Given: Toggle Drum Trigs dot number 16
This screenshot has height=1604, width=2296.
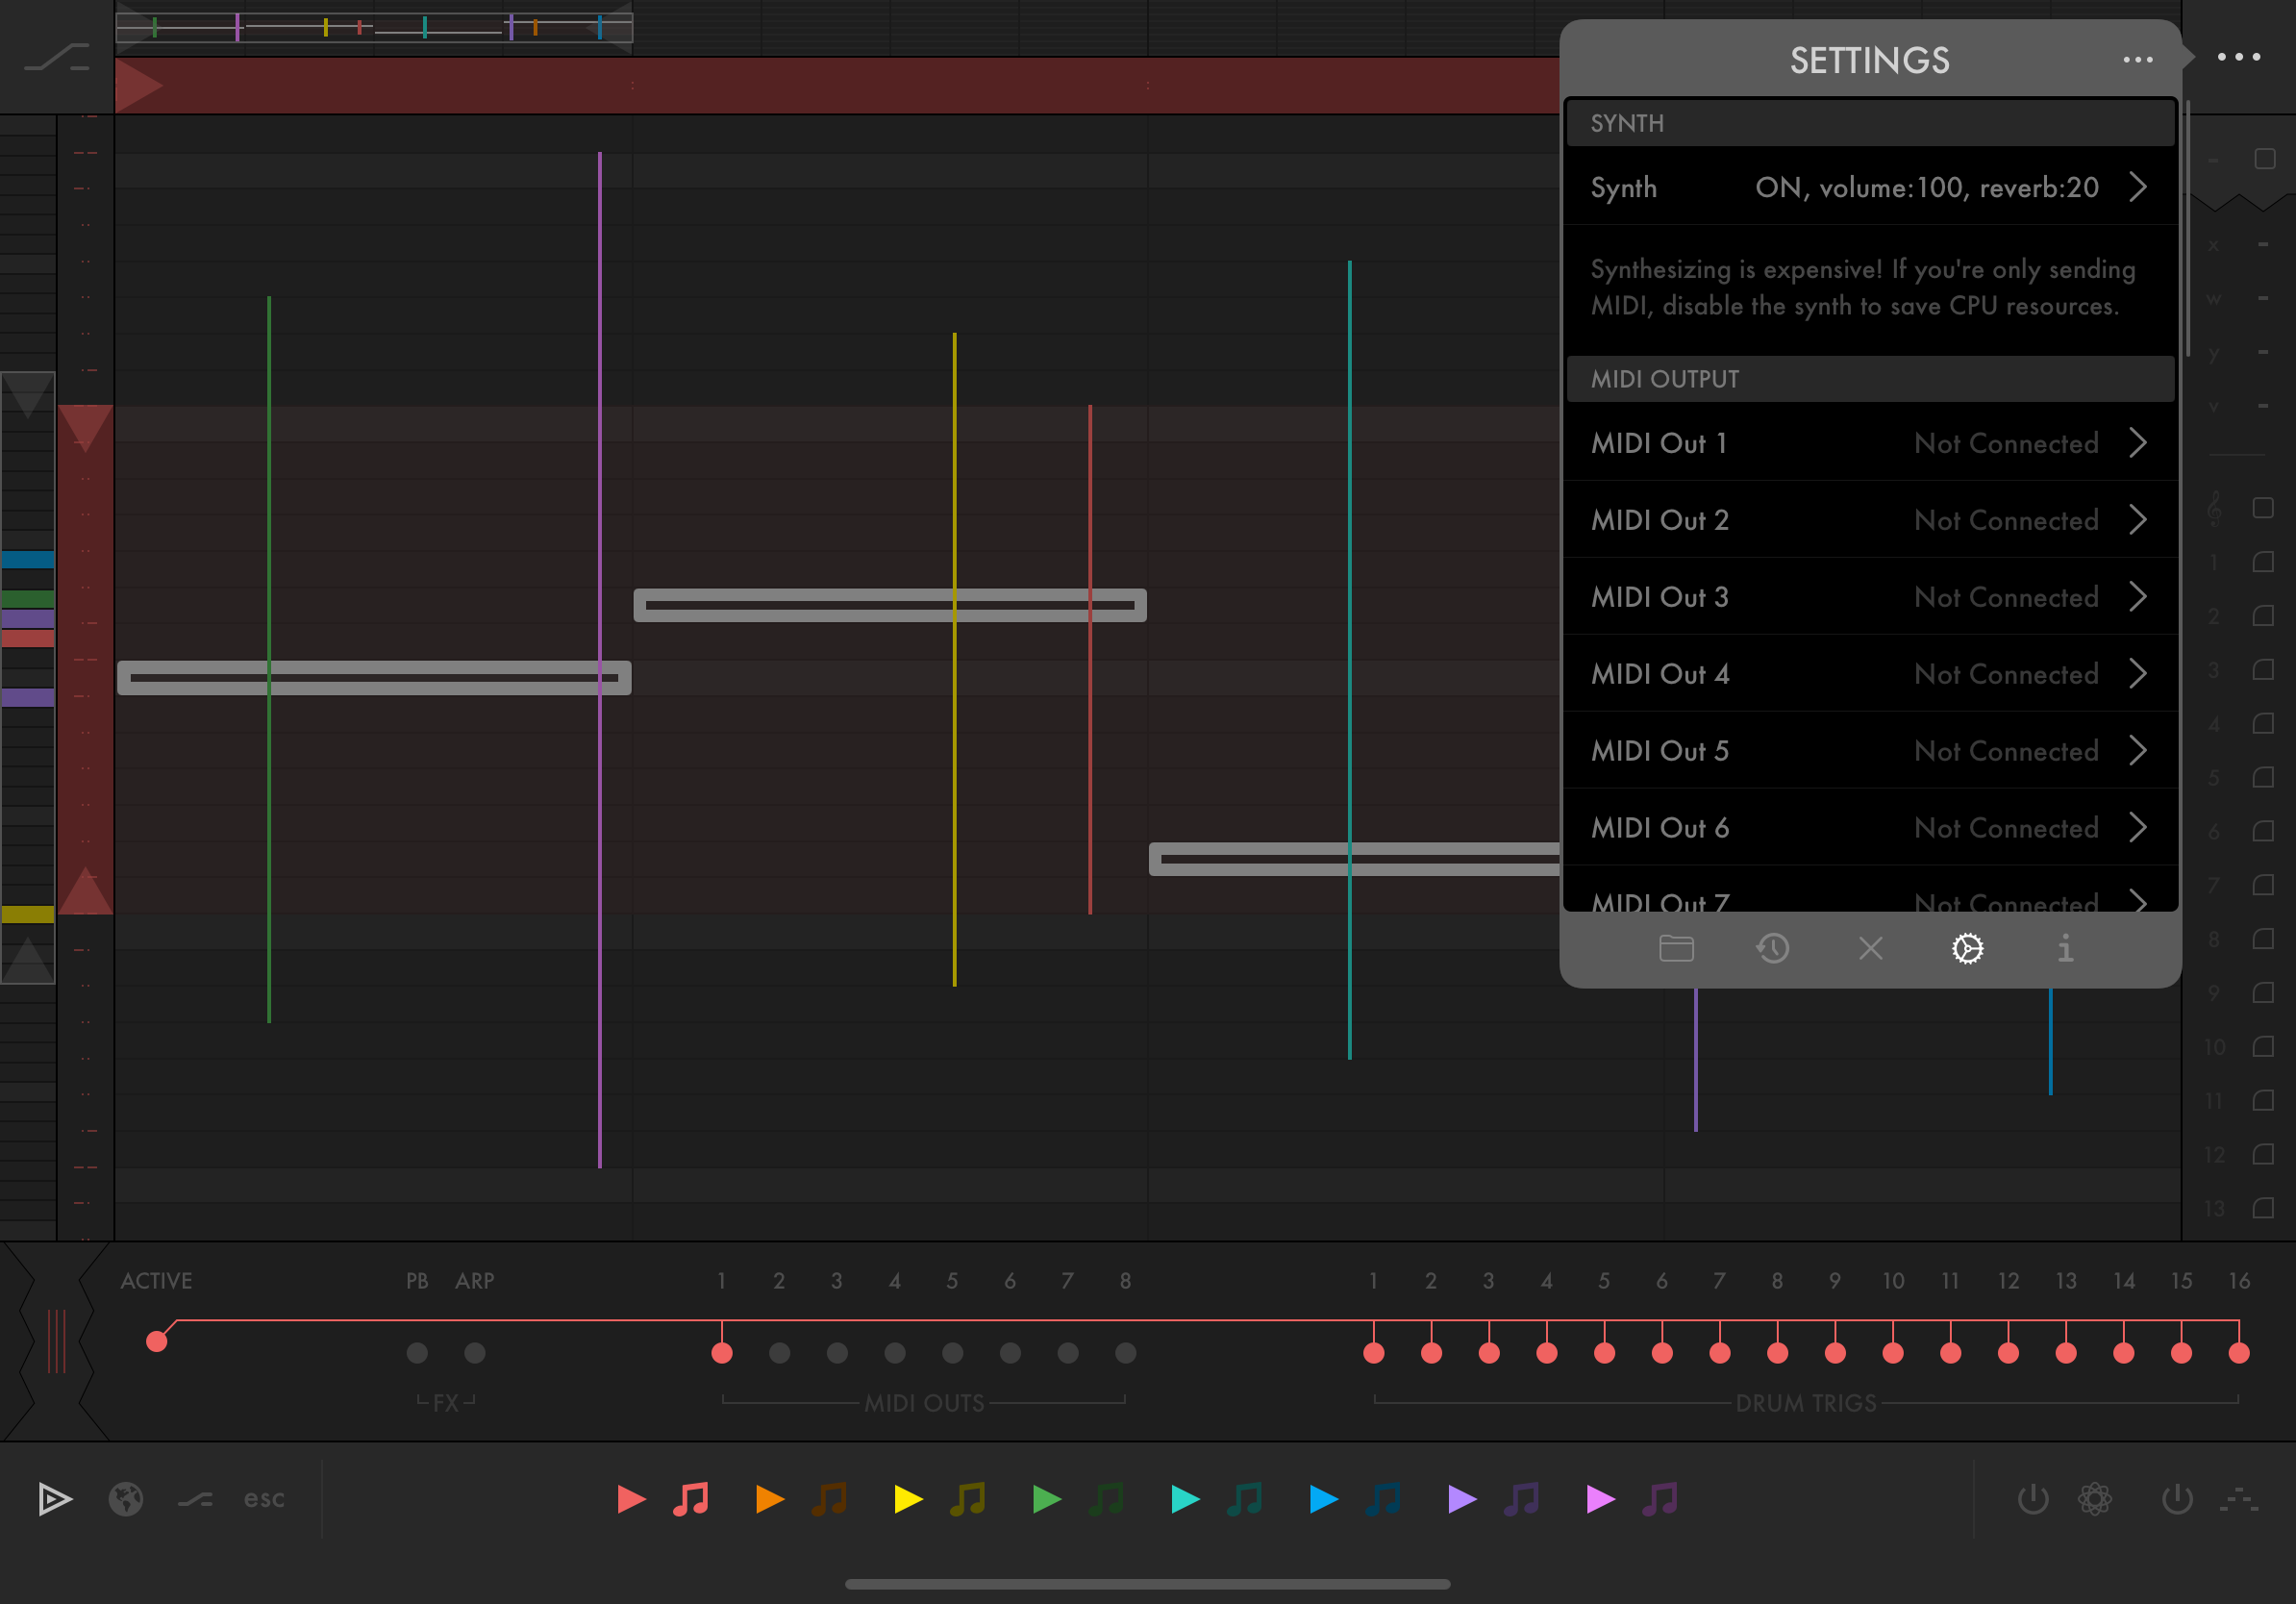Looking at the screenshot, I should click(x=2239, y=1353).
